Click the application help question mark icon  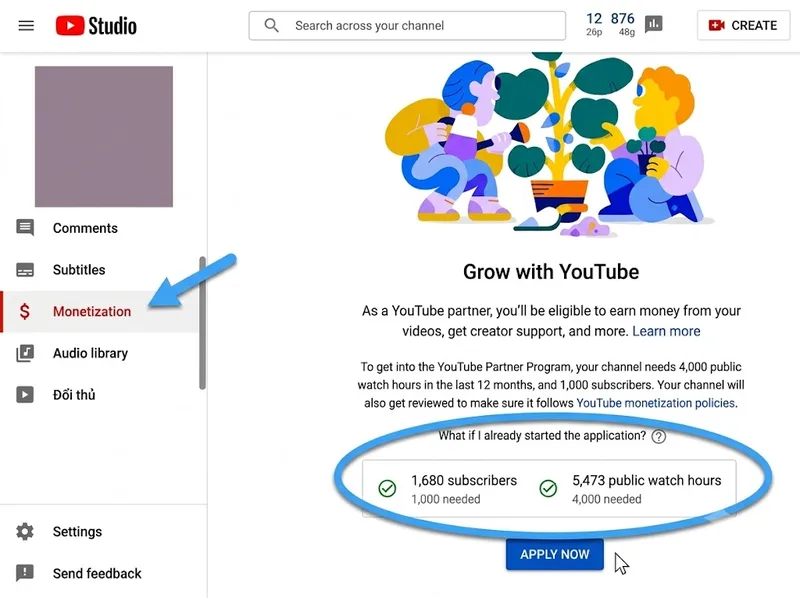click(x=659, y=436)
